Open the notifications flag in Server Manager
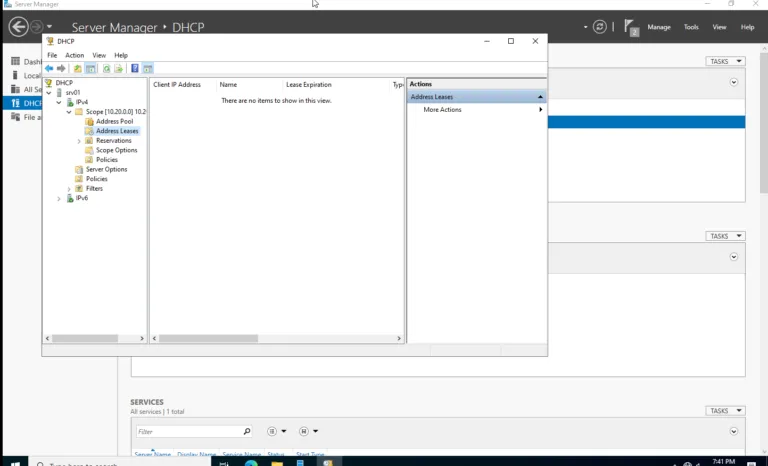Screen dimensions: 768x466 pos(631,27)
